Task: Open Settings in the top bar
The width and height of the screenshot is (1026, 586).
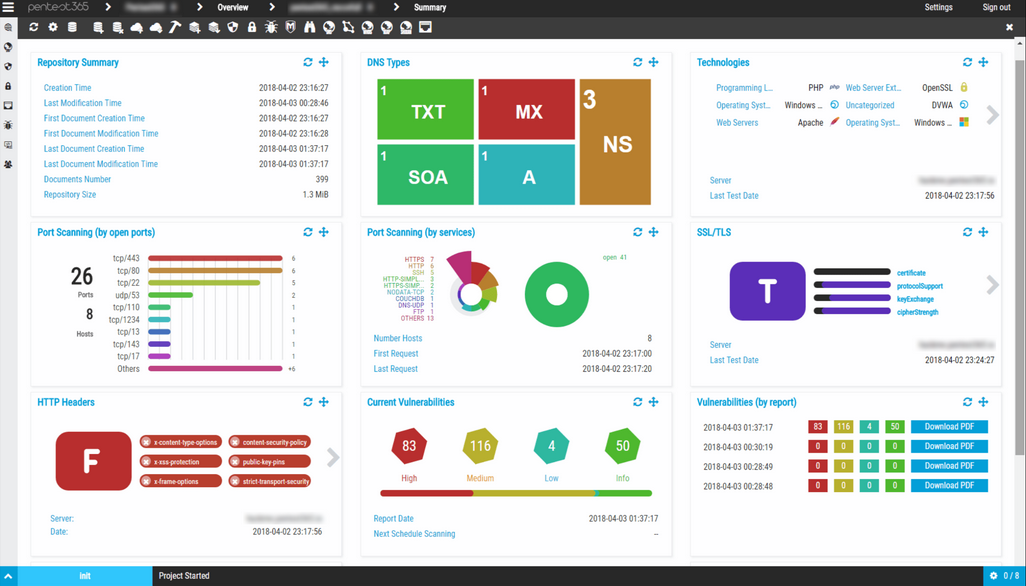Action: click(x=938, y=7)
